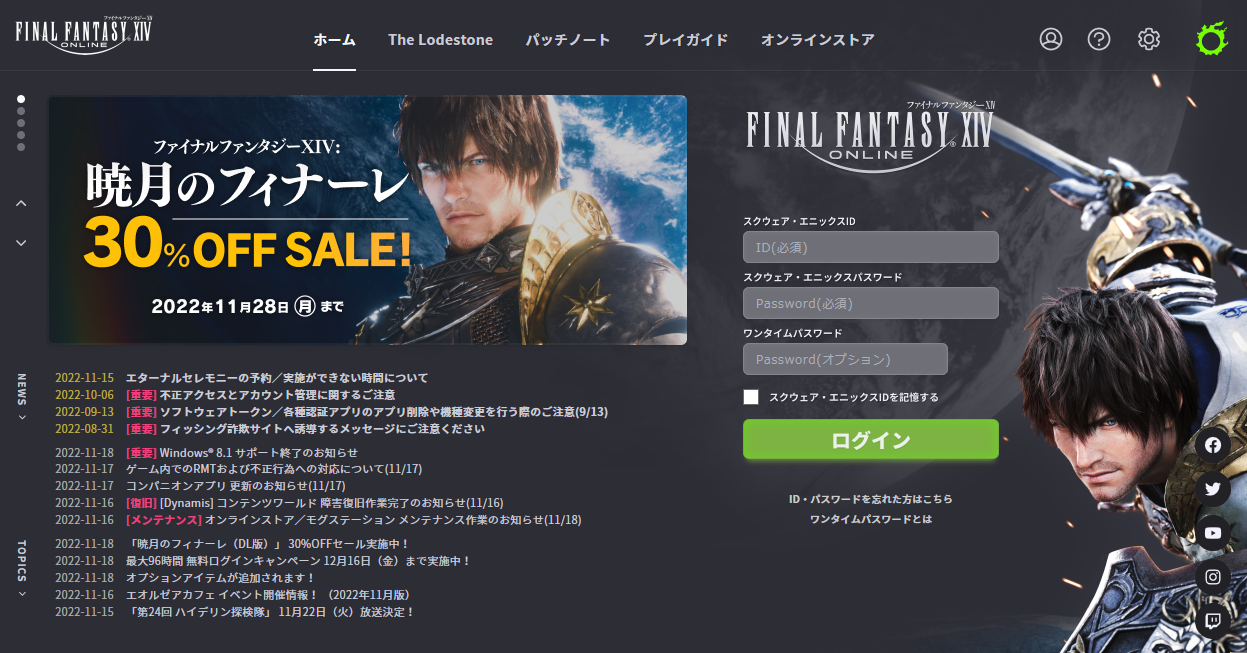Open the Twitch social icon

point(1213,621)
